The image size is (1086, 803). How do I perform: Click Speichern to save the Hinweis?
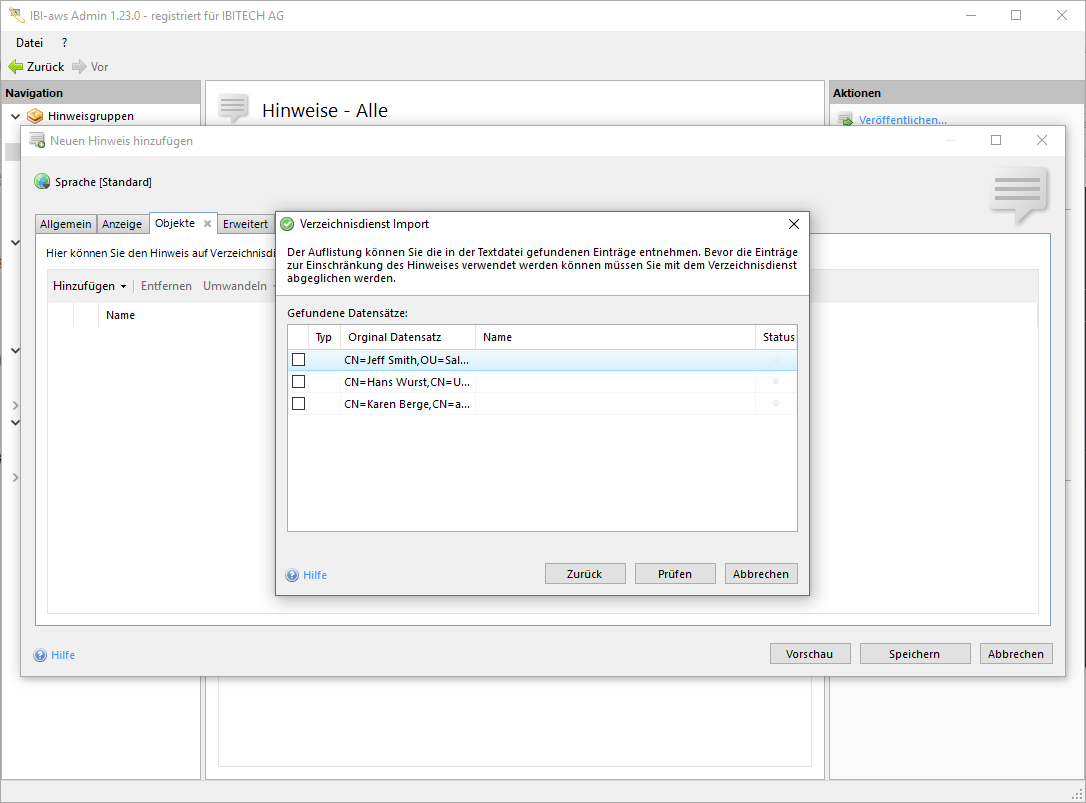pos(914,654)
